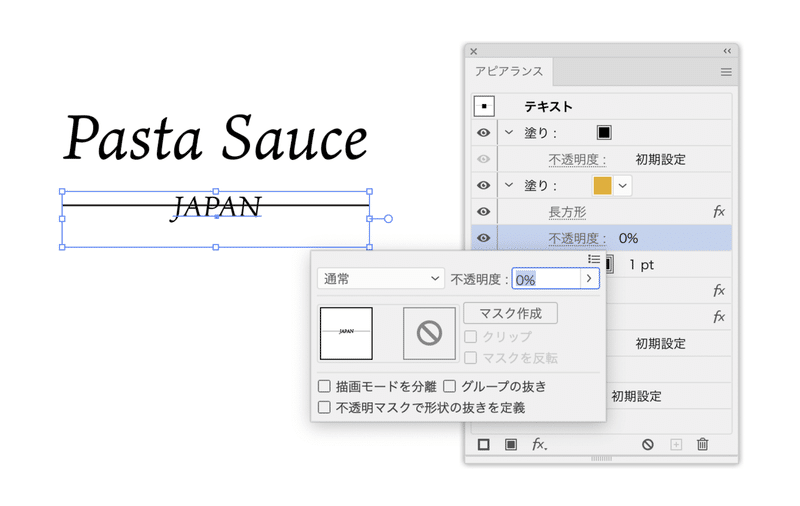Click the JAPAN text on canvas
This screenshot has height=506, width=800.
[x=216, y=208]
